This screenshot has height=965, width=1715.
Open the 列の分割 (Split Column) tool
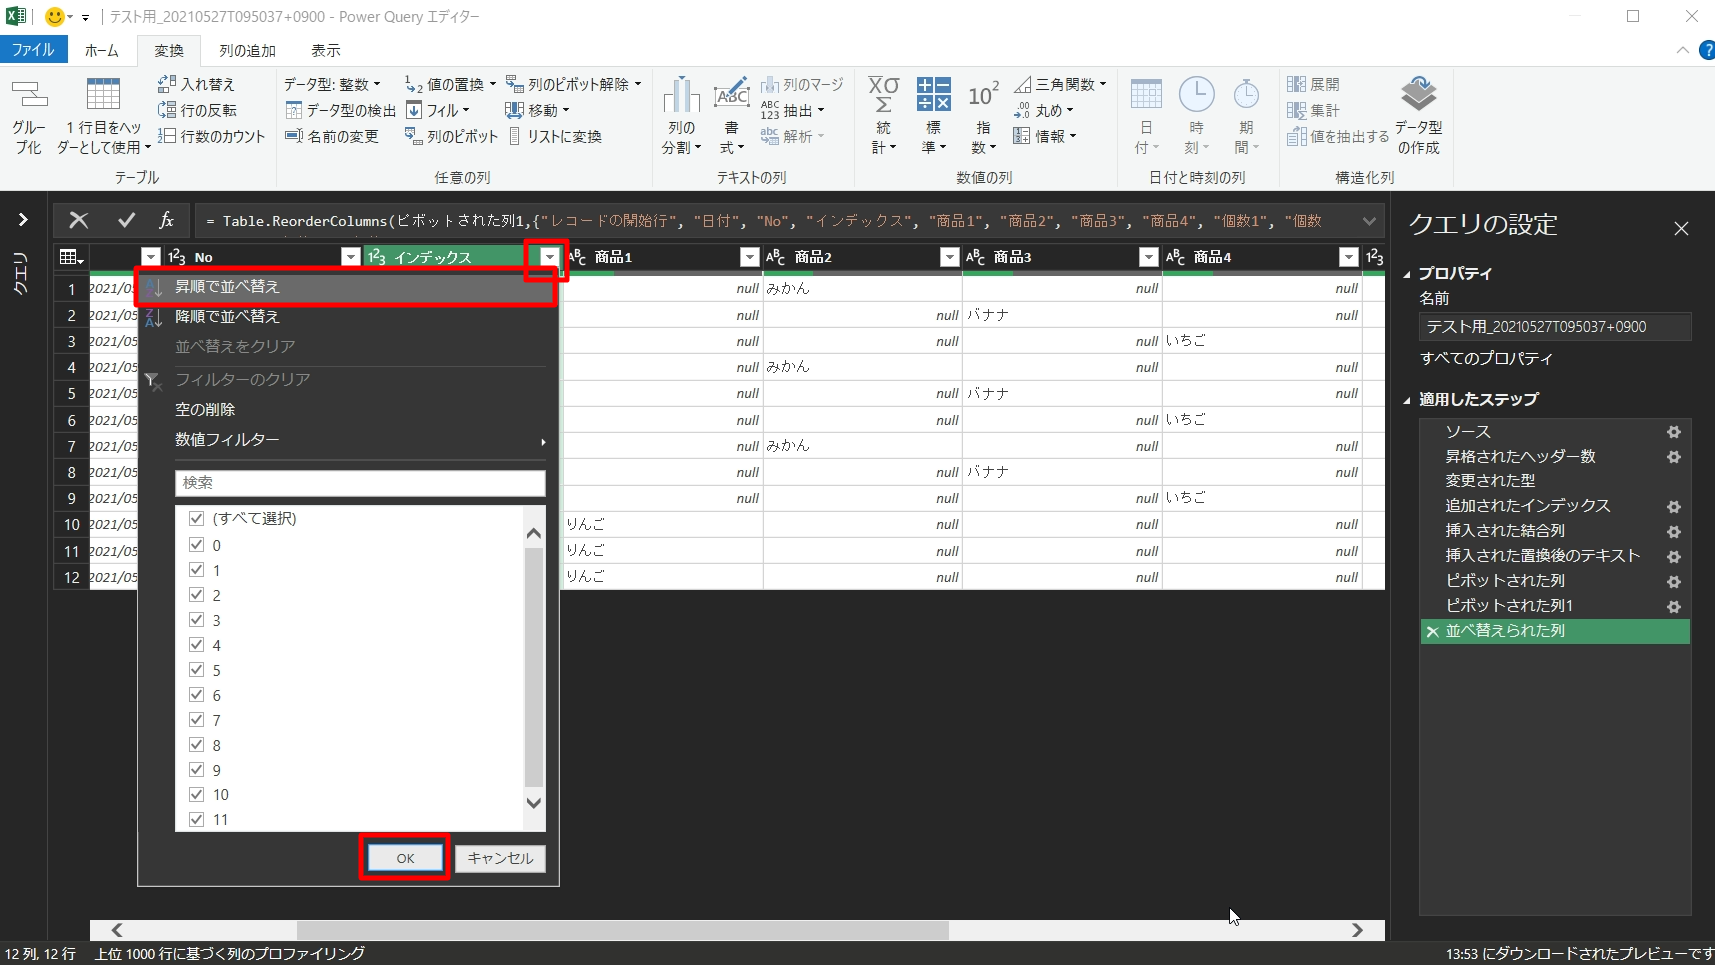pyautogui.click(x=681, y=96)
